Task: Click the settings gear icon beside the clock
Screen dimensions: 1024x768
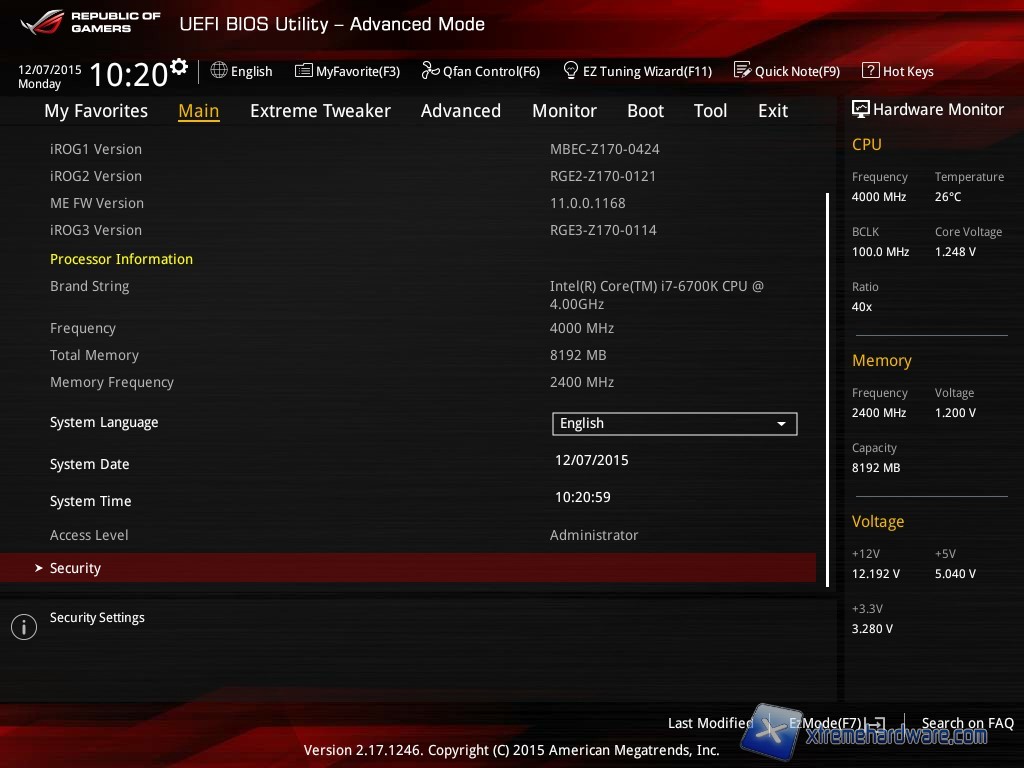Action: point(179,67)
